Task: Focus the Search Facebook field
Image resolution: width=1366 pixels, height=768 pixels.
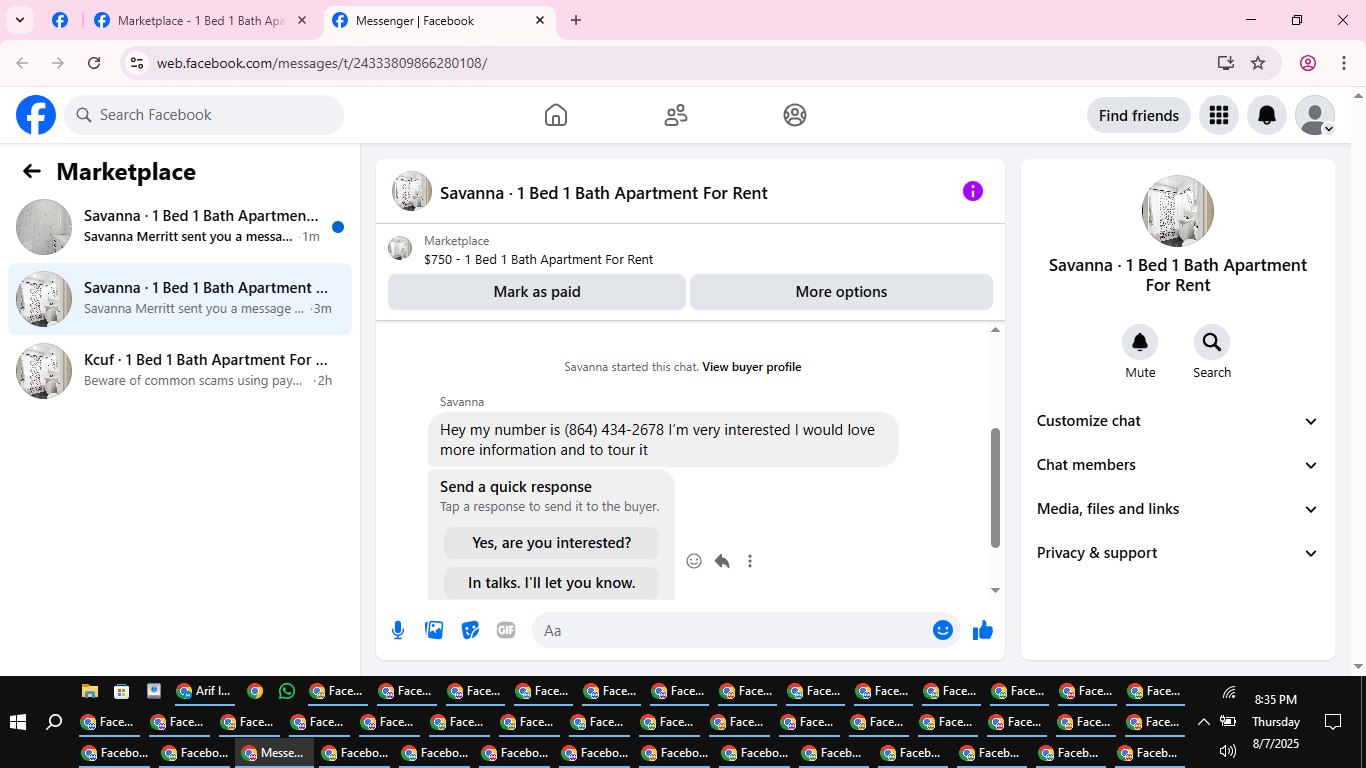Action: tap(204, 115)
